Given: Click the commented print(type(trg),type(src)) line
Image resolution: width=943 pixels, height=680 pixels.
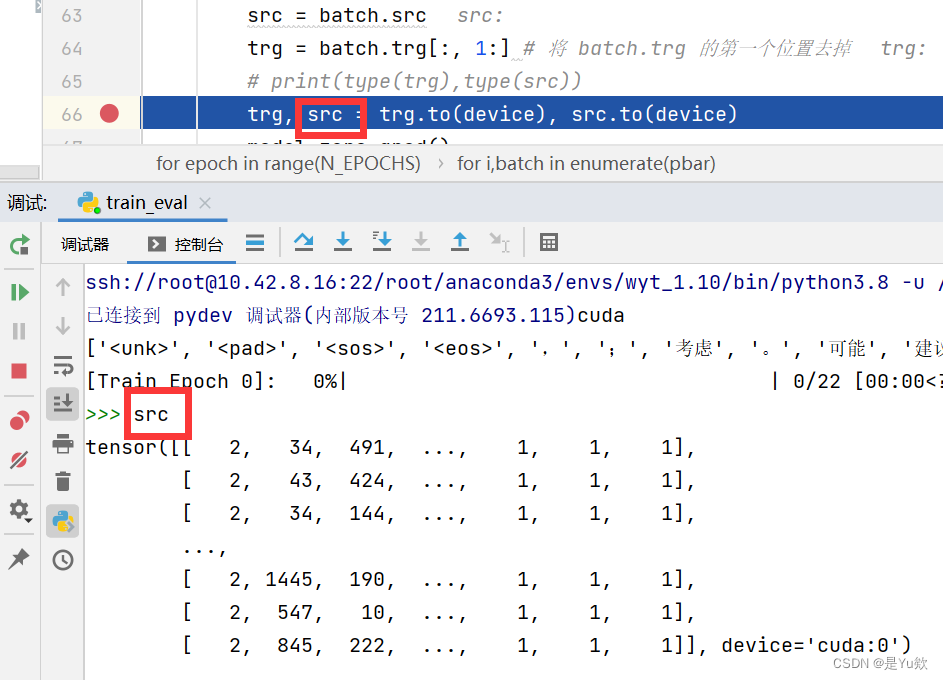Looking at the screenshot, I should point(414,81).
